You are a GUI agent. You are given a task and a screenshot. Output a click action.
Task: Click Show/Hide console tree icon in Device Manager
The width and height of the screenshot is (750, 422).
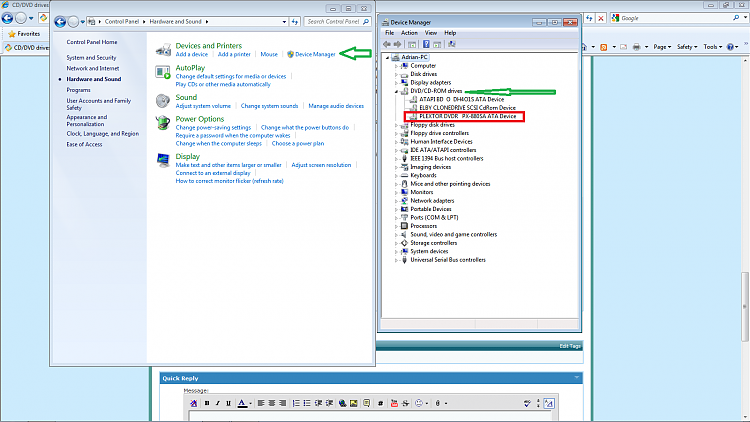coord(412,44)
